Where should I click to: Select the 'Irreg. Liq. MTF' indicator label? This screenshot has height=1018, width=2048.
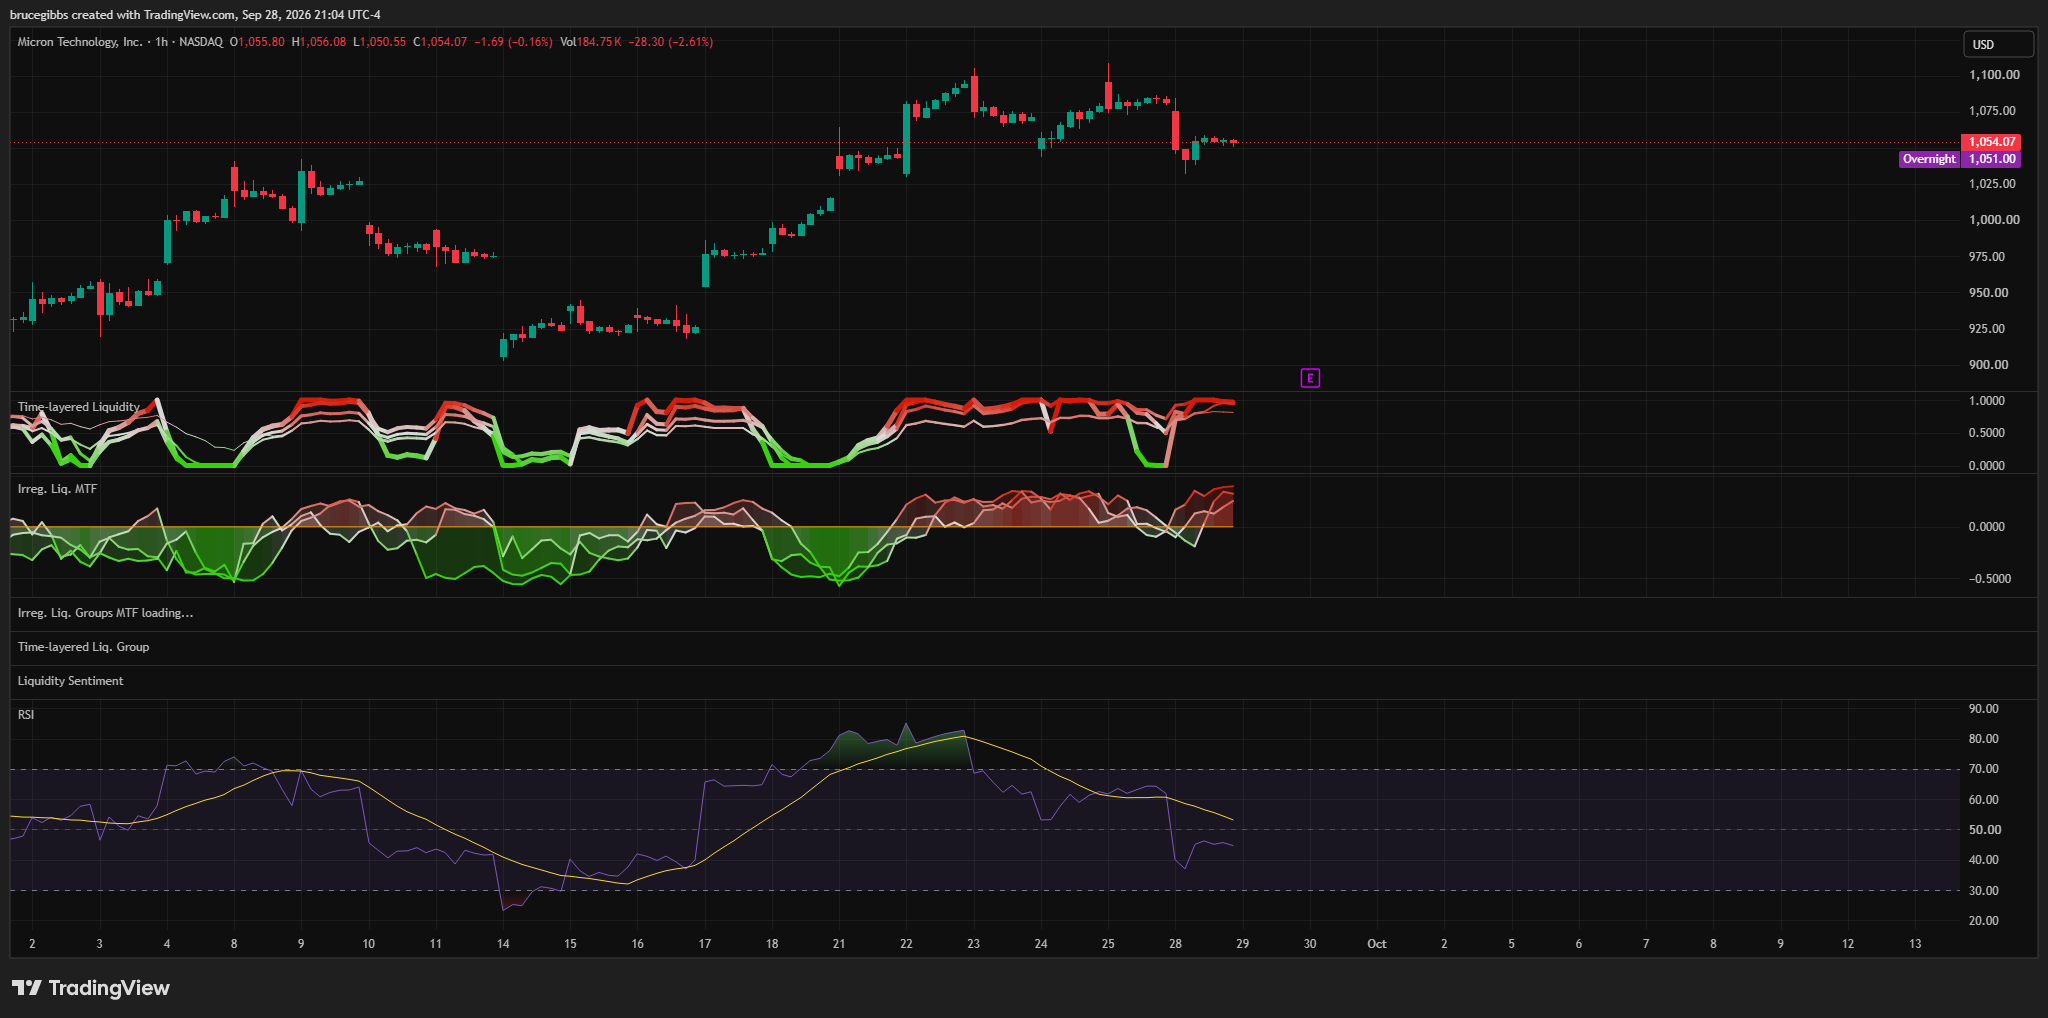[x=57, y=489]
